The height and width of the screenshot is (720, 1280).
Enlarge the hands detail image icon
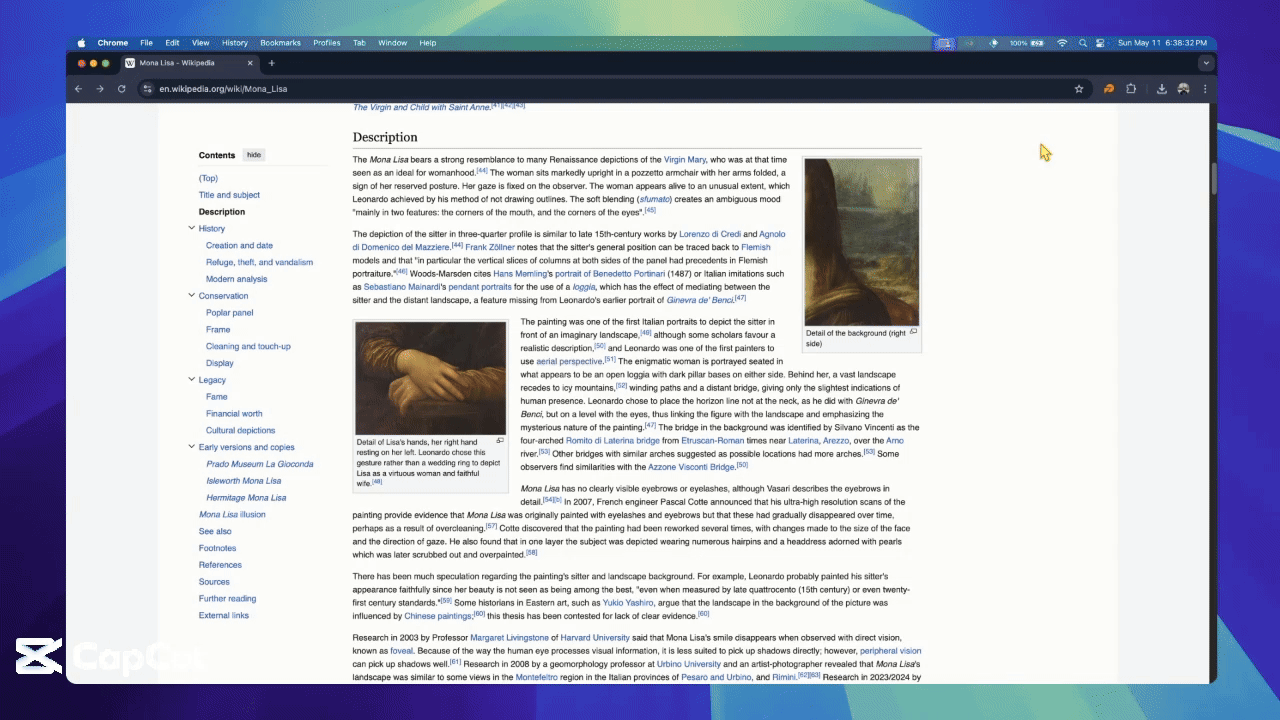[x=500, y=441]
